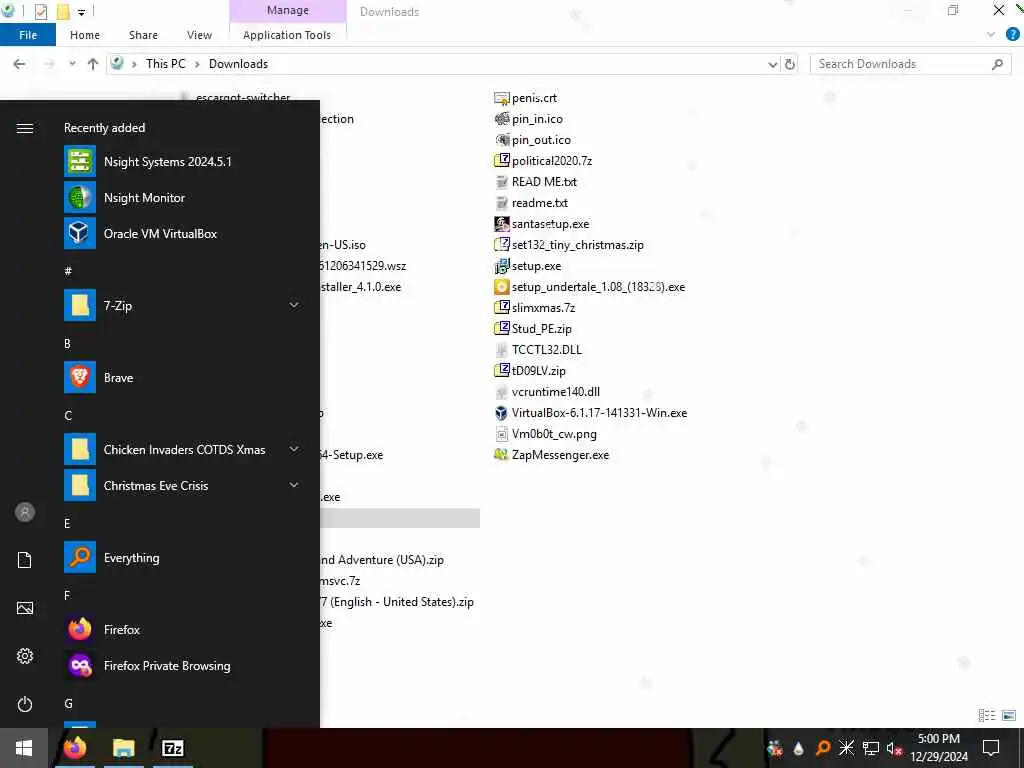Switch to the Share ribbon tab
This screenshot has height=768, width=1024.
tap(143, 35)
